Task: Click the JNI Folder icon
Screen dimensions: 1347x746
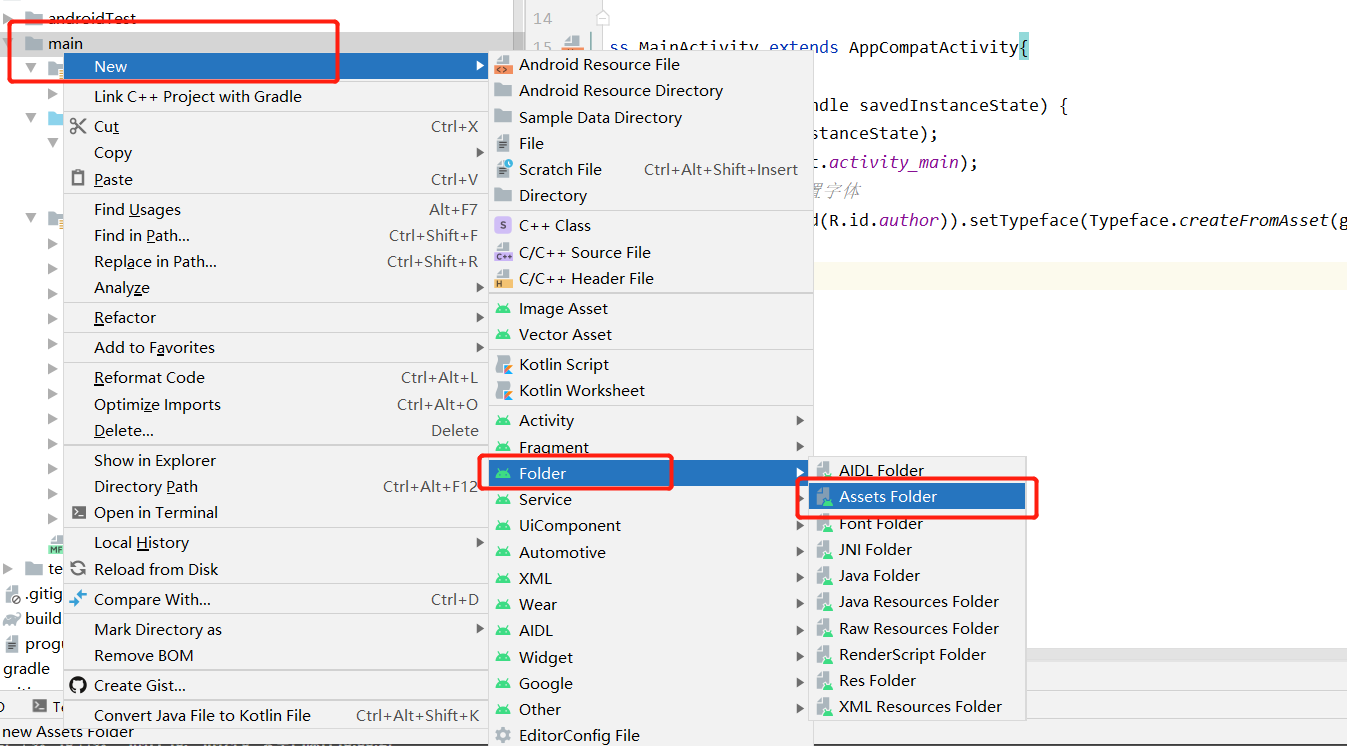Action: coord(824,549)
